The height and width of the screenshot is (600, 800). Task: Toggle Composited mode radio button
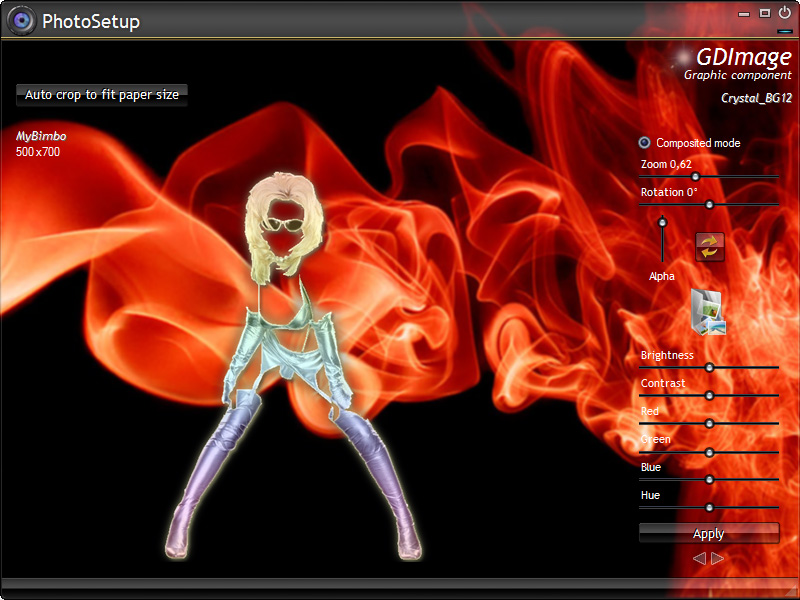(644, 143)
